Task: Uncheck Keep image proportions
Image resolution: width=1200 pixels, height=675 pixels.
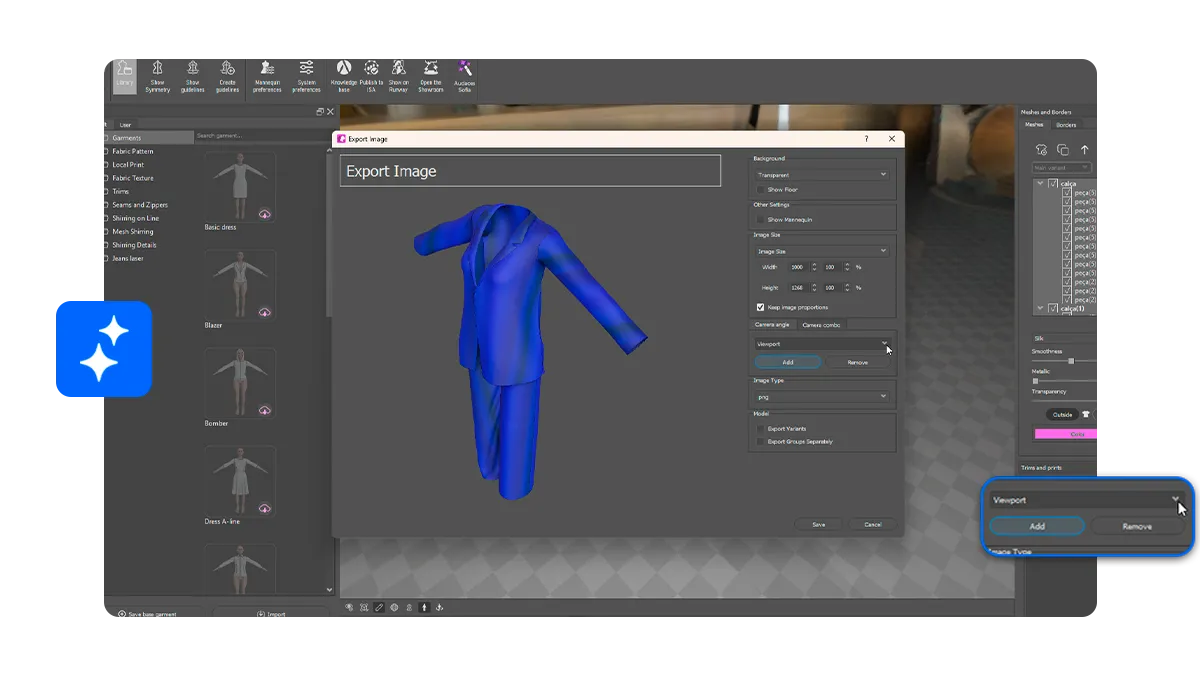Action: point(761,307)
